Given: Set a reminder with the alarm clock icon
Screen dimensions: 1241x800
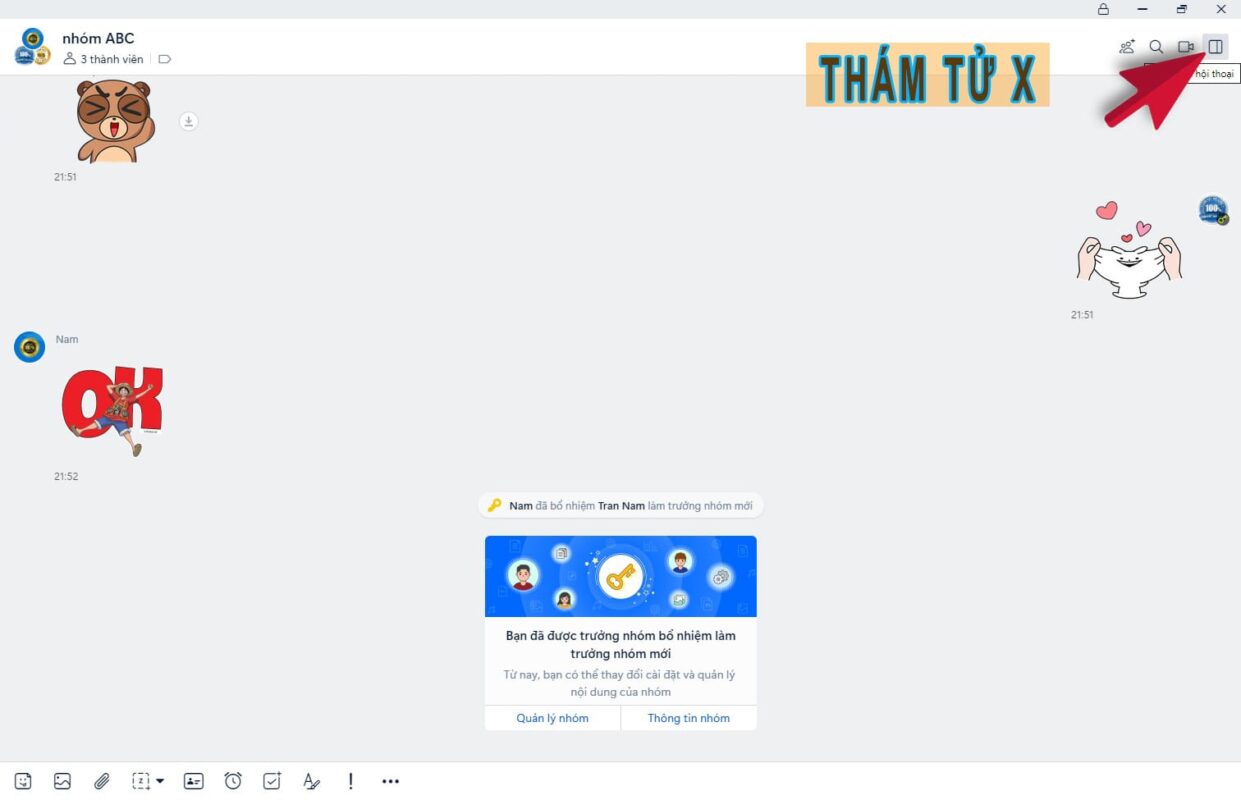Looking at the screenshot, I should click(232, 780).
